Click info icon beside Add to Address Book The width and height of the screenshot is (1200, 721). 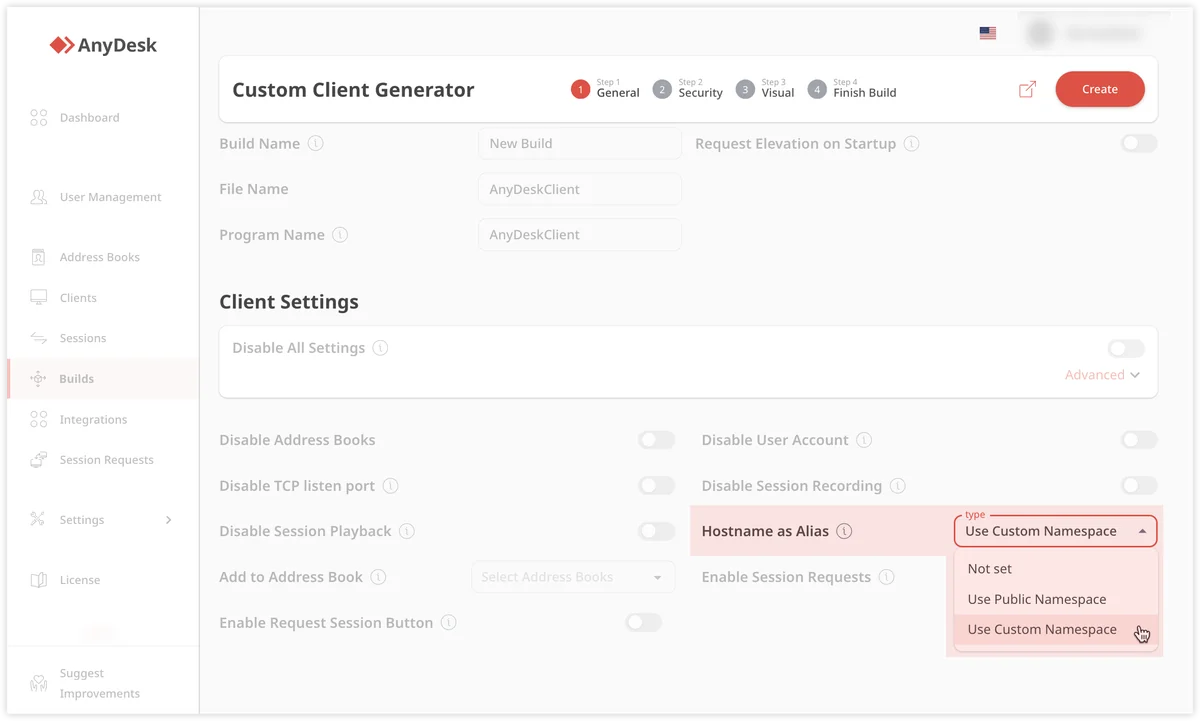[379, 577]
